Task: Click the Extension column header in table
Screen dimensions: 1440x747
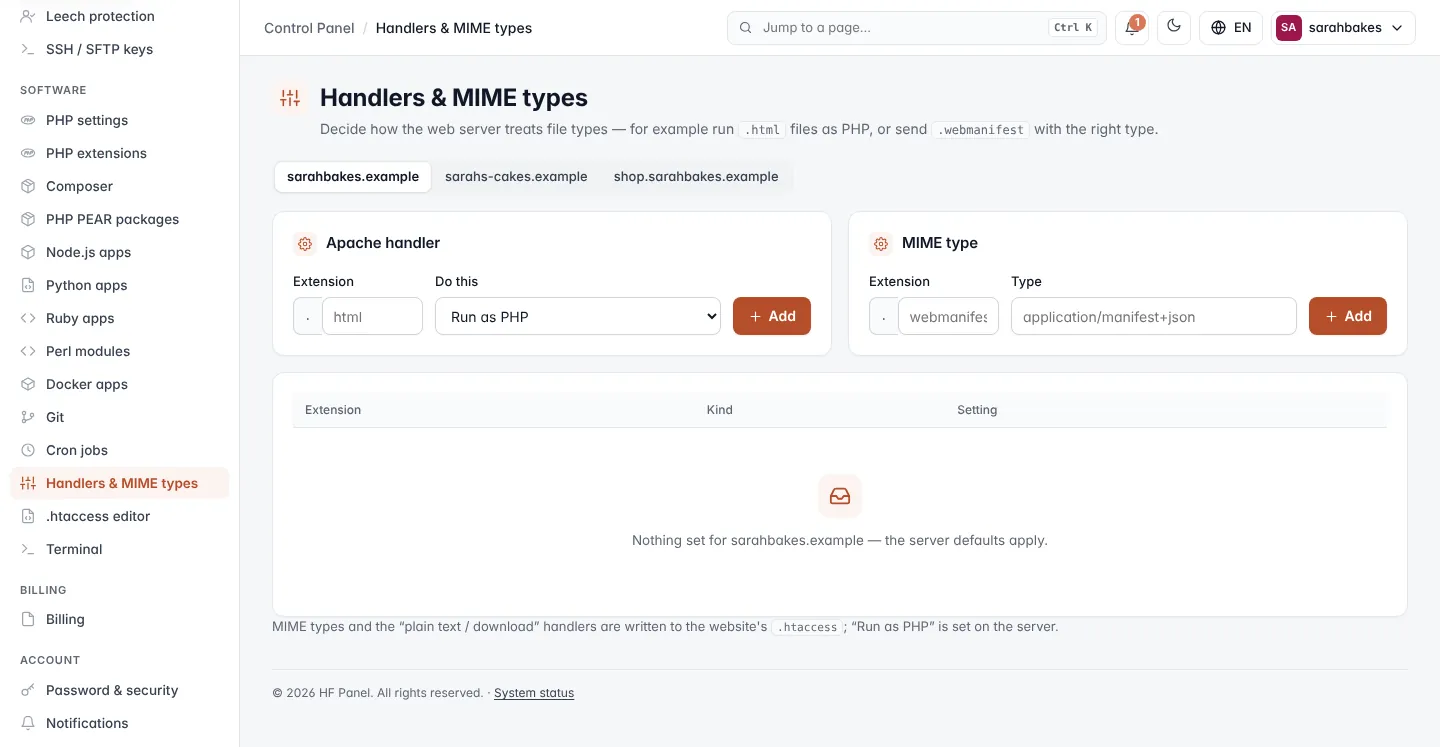Action: click(333, 410)
